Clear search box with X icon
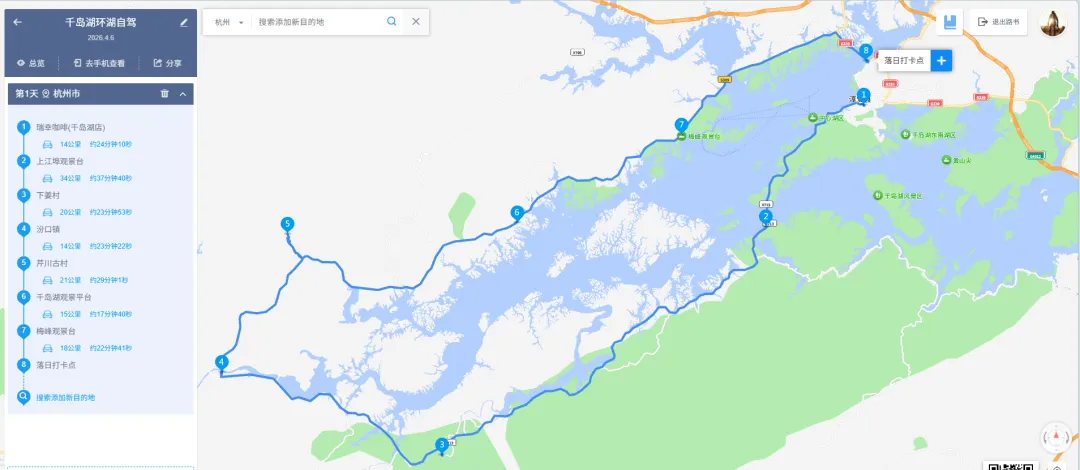 tap(416, 21)
